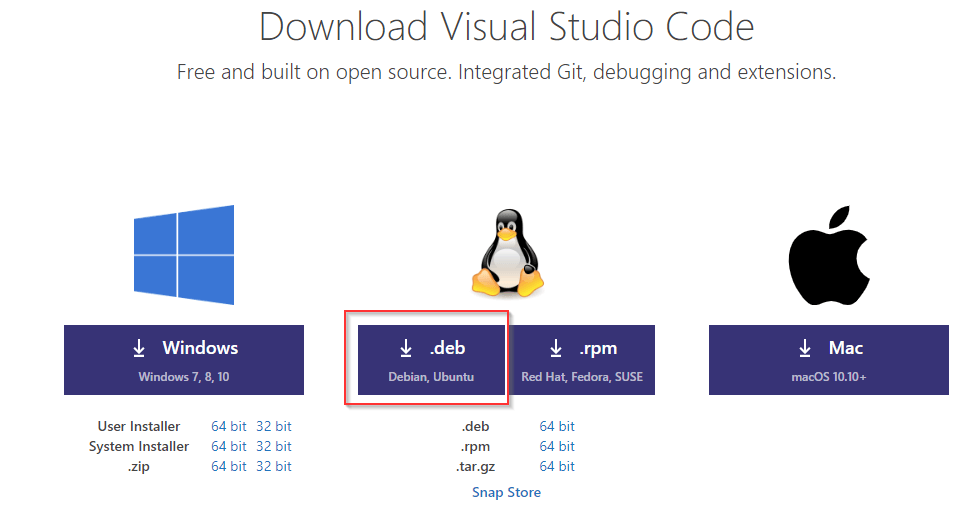Open Linux .tar.gz 64 bit link

(x=557, y=466)
